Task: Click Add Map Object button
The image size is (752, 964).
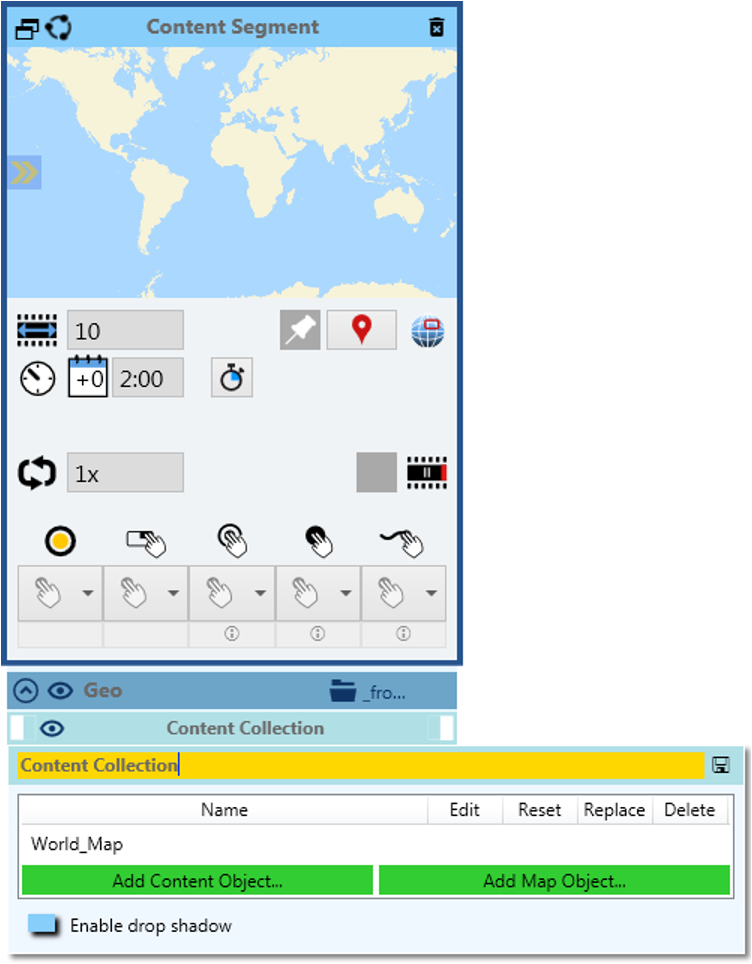Action: [x=554, y=881]
